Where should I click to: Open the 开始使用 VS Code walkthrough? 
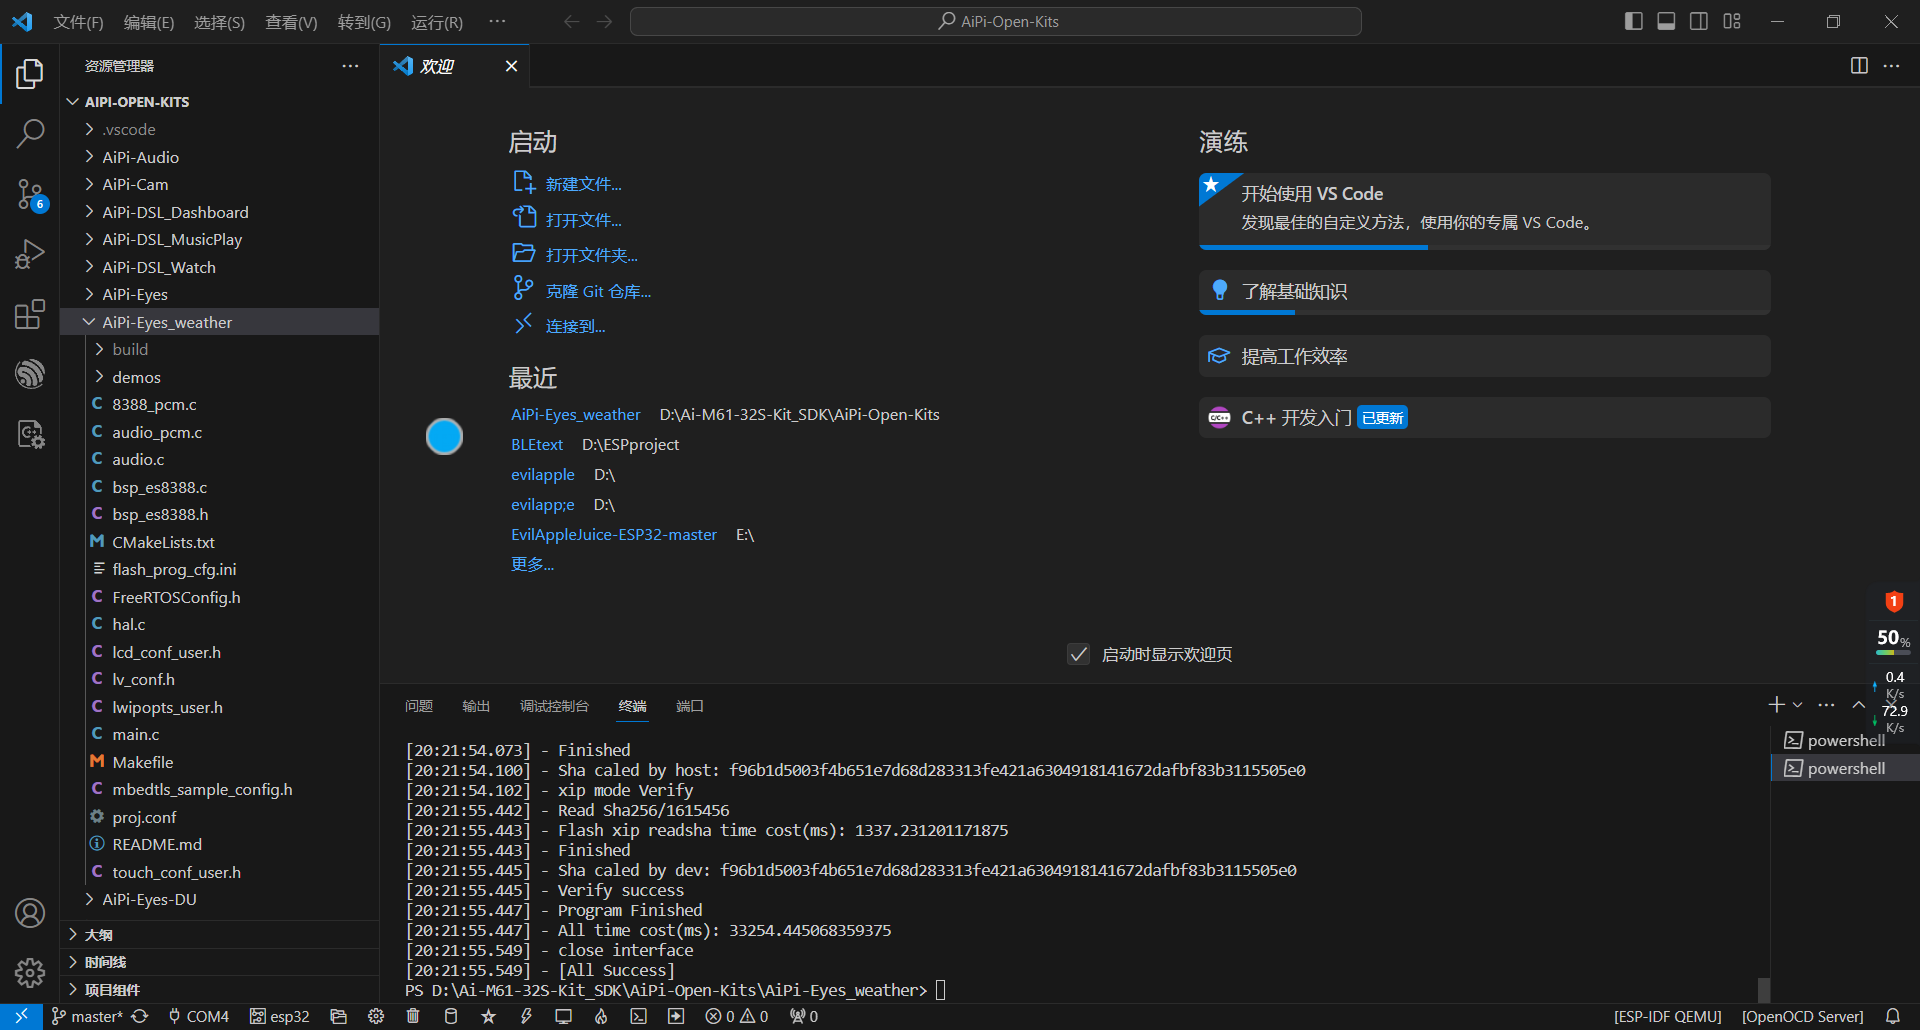pyautogui.click(x=1485, y=211)
